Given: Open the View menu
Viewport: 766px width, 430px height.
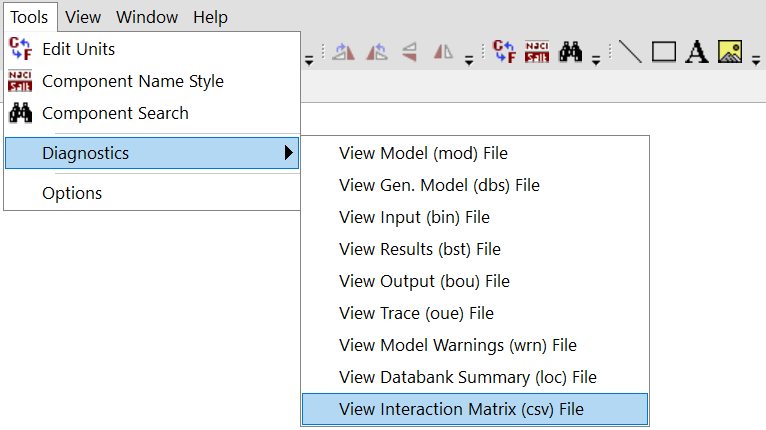Looking at the screenshot, I should point(83,17).
